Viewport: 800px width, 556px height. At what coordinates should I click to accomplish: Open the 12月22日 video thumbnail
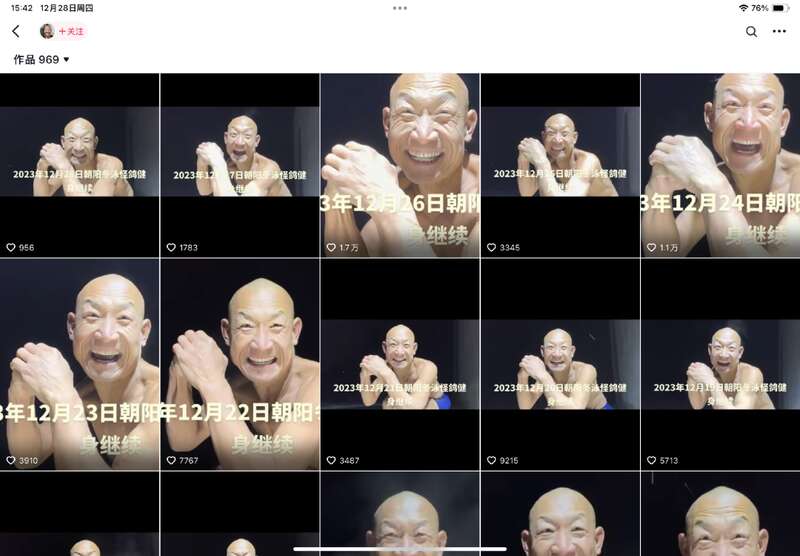(240, 364)
